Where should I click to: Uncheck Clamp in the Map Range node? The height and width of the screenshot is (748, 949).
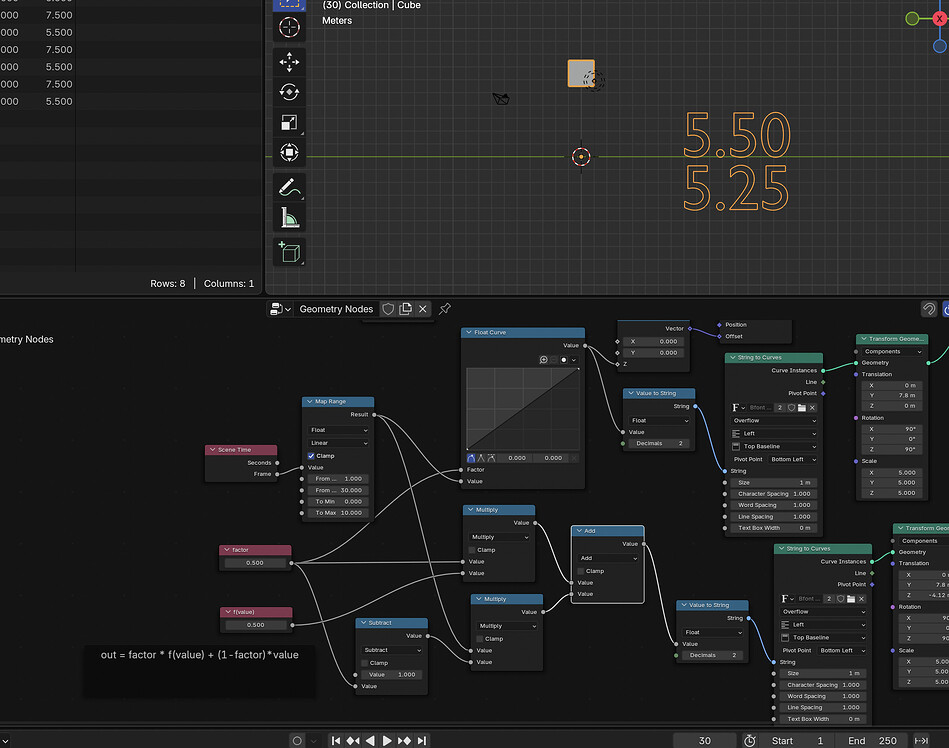point(311,456)
